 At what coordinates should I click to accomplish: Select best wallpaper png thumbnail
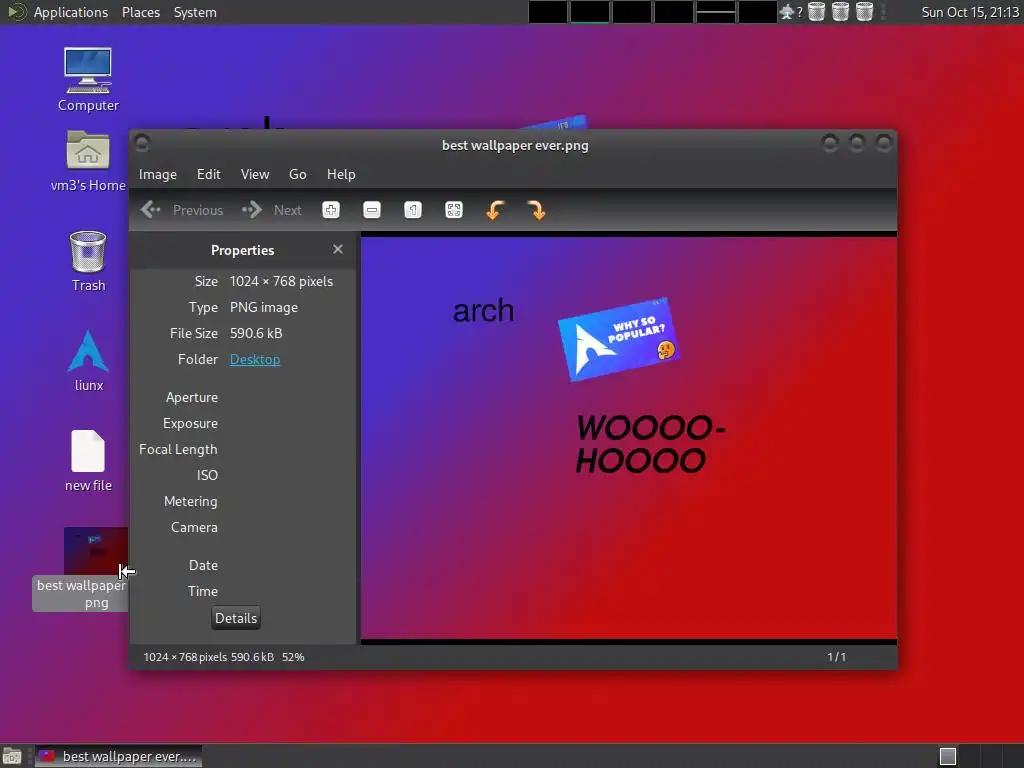pos(95,552)
